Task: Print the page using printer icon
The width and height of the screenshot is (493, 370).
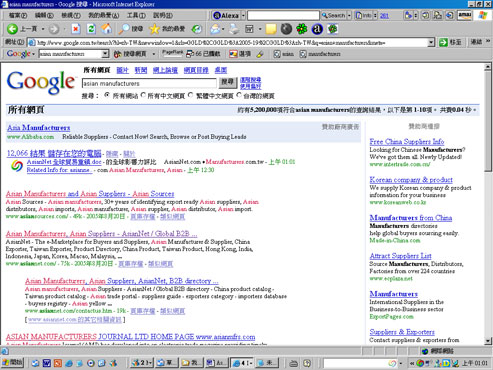Action: point(234,29)
